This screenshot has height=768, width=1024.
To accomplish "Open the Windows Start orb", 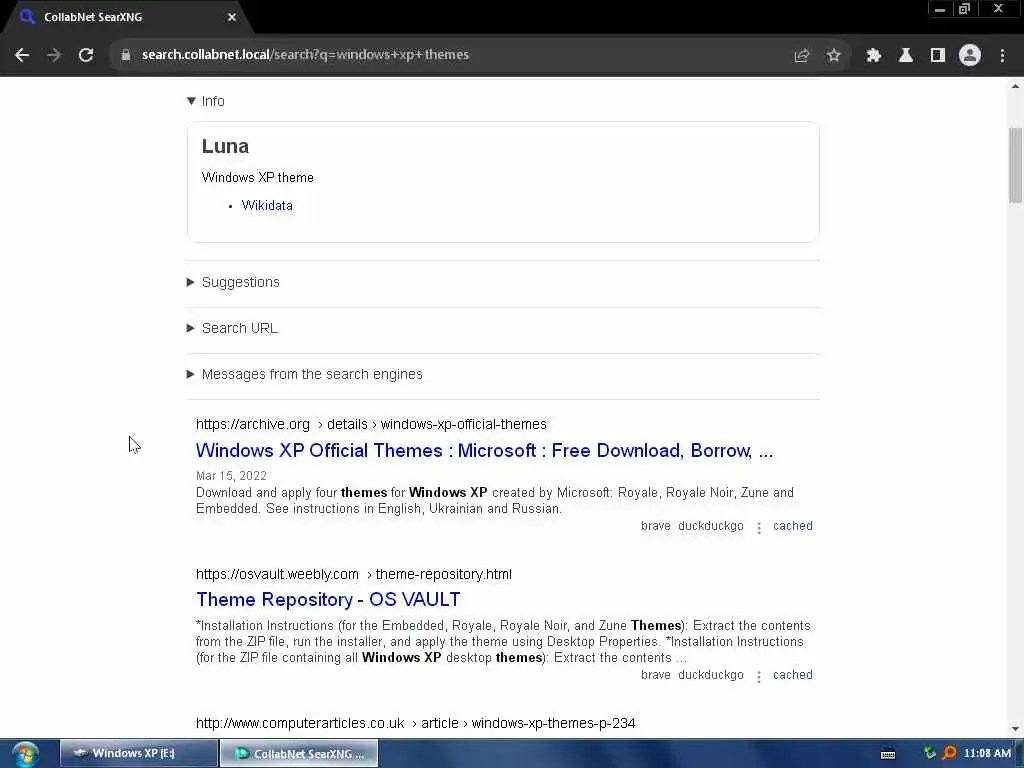I will pos(25,754).
